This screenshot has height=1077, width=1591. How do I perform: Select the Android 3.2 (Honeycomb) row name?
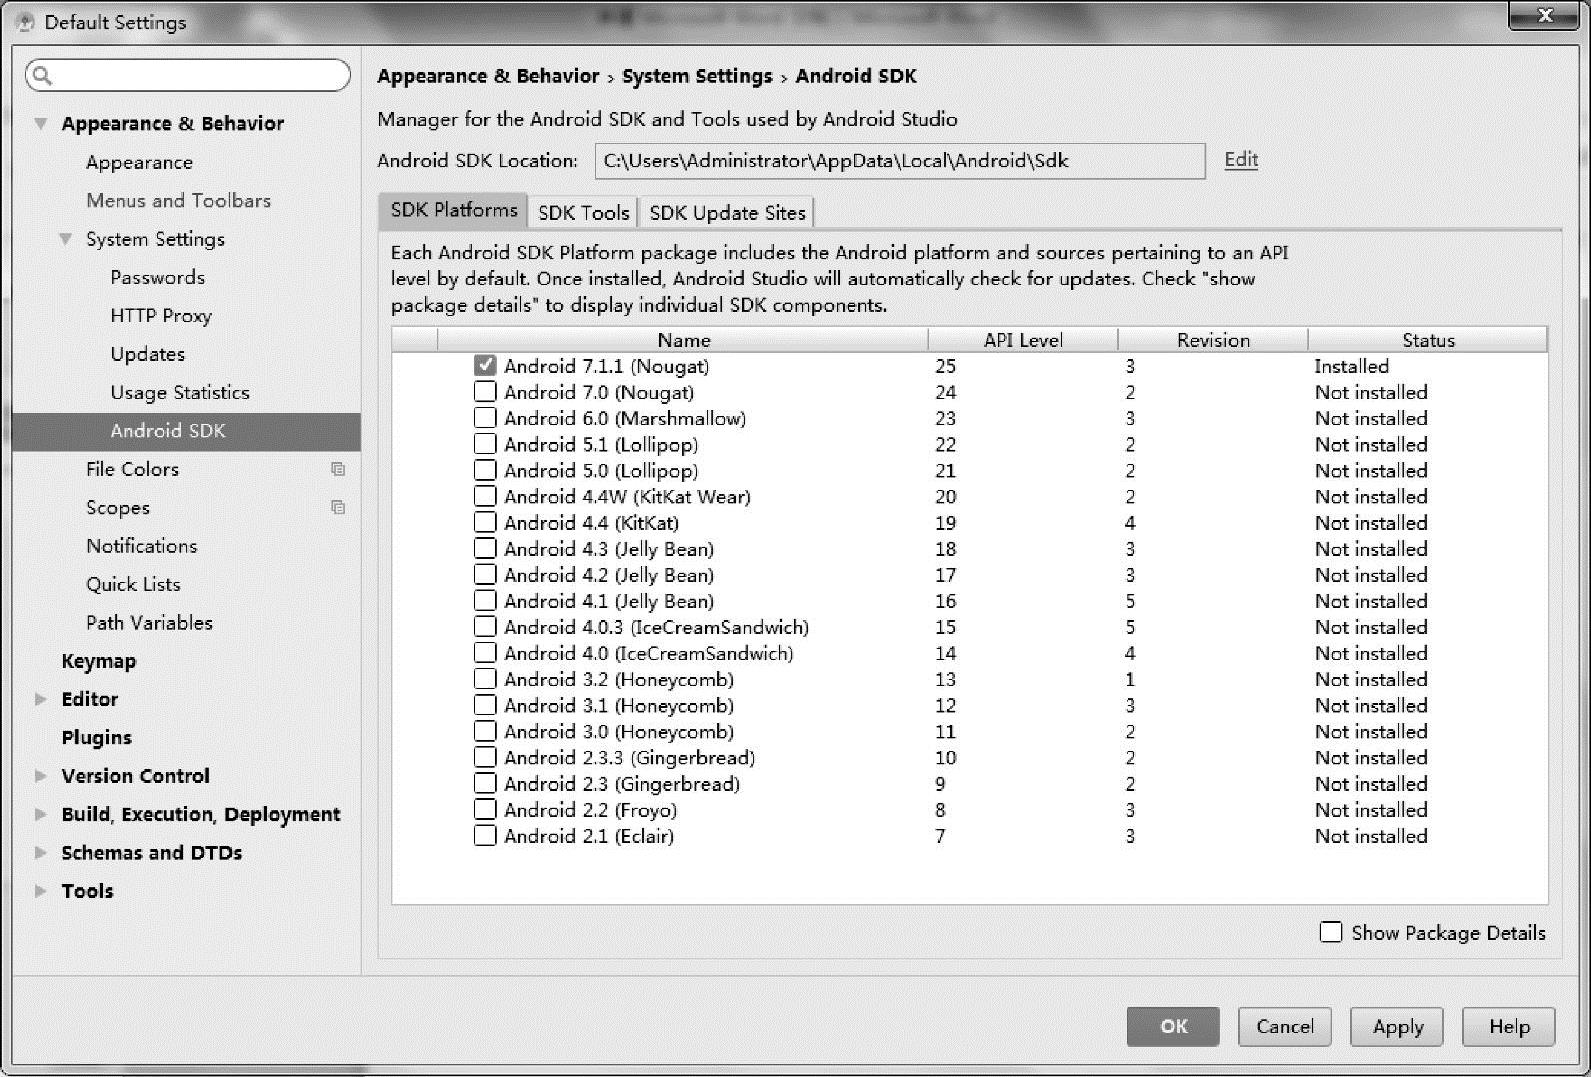point(618,679)
